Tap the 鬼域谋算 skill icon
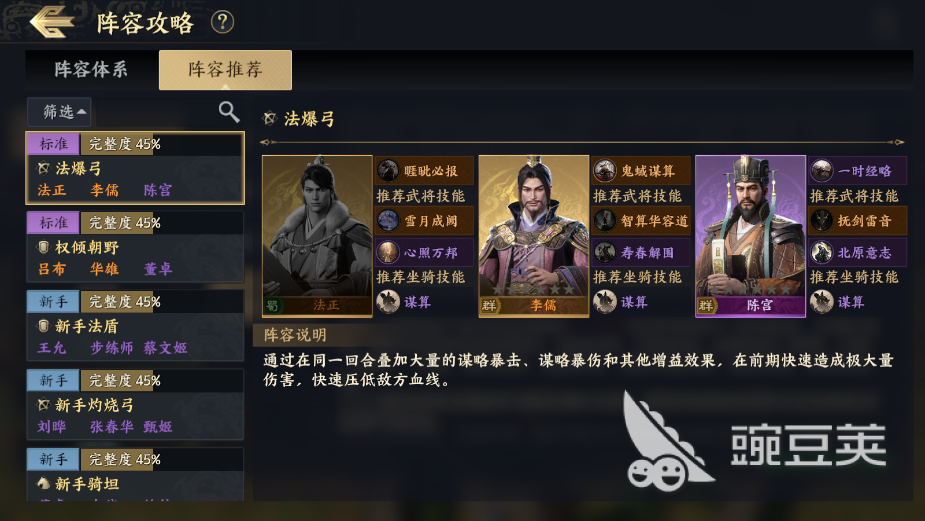This screenshot has width=925, height=521. pyautogui.click(x=604, y=171)
